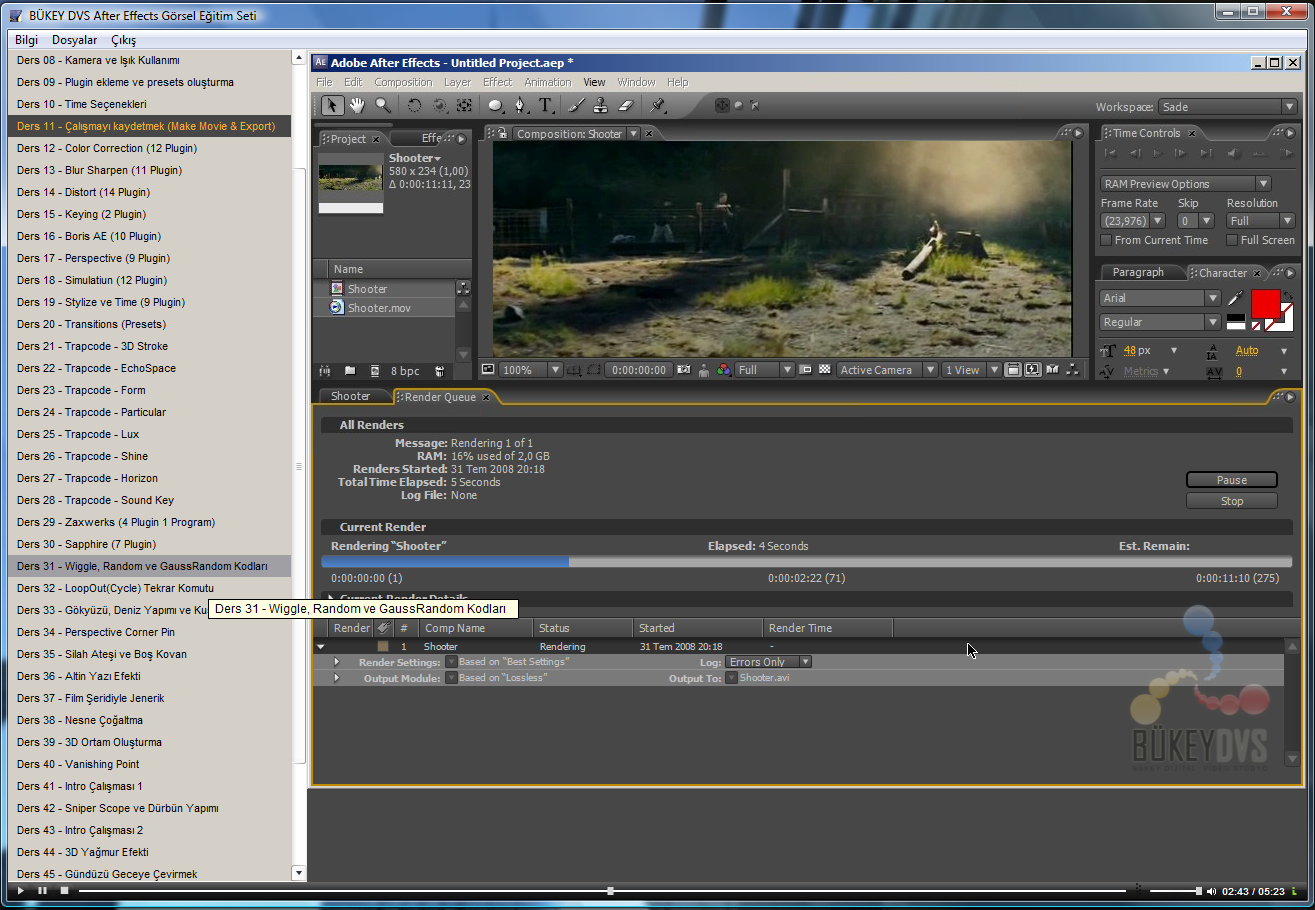Screen dimensions: 1315x910
Task: Select the Brush tool
Action: click(x=576, y=105)
